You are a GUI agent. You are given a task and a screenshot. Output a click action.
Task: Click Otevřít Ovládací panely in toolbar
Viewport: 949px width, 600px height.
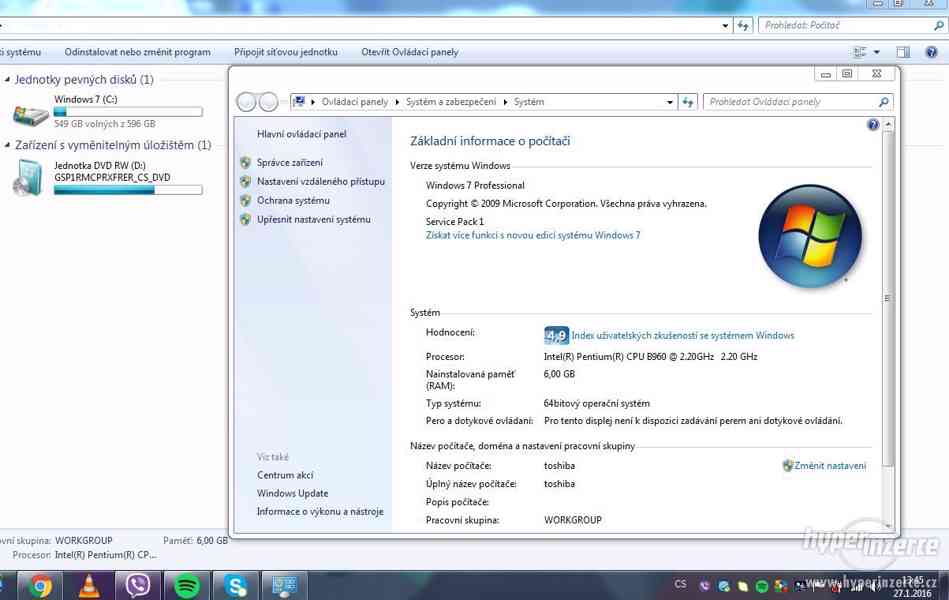(410, 52)
